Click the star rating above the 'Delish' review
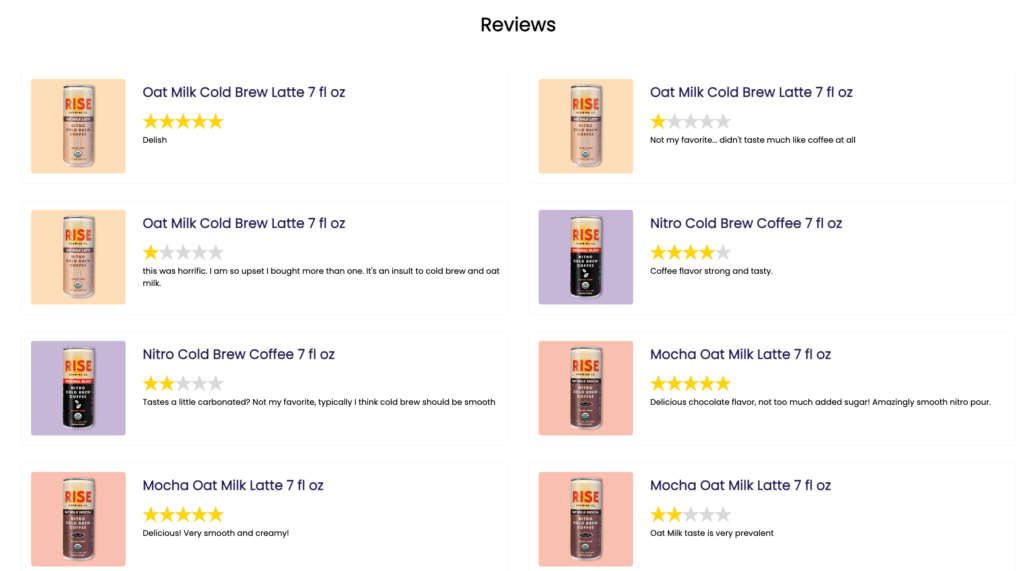 183,122
